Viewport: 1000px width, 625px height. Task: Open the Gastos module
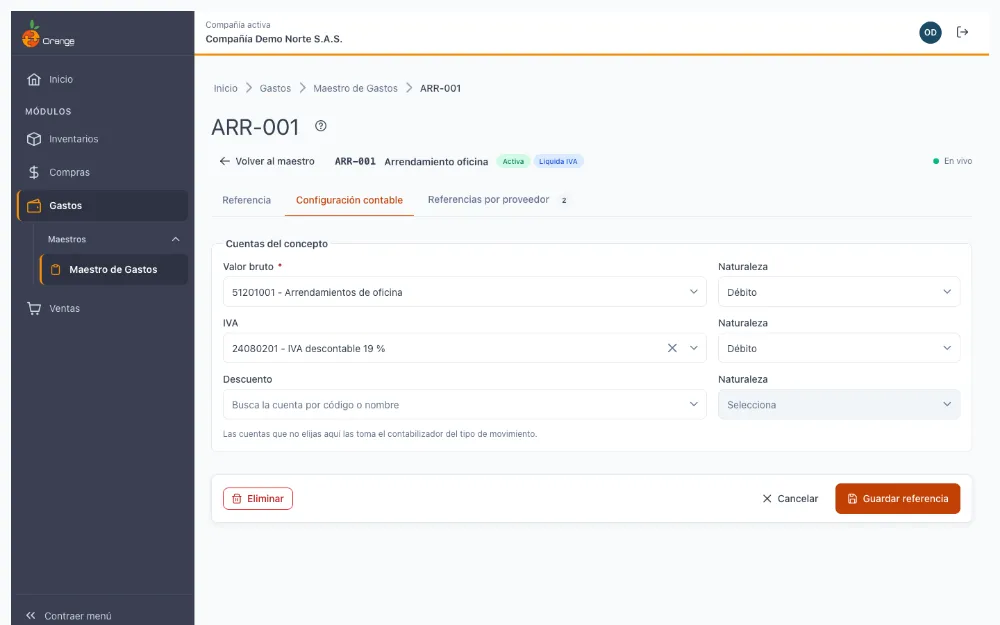point(102,206)
